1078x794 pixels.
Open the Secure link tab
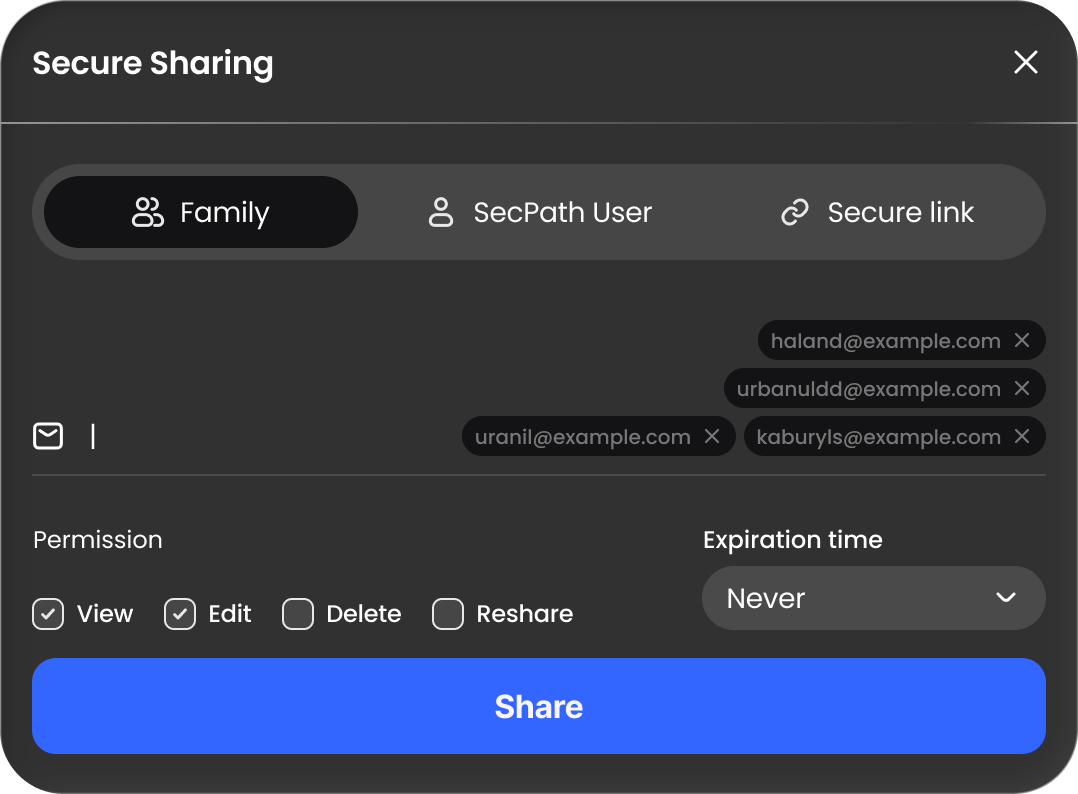877,212
